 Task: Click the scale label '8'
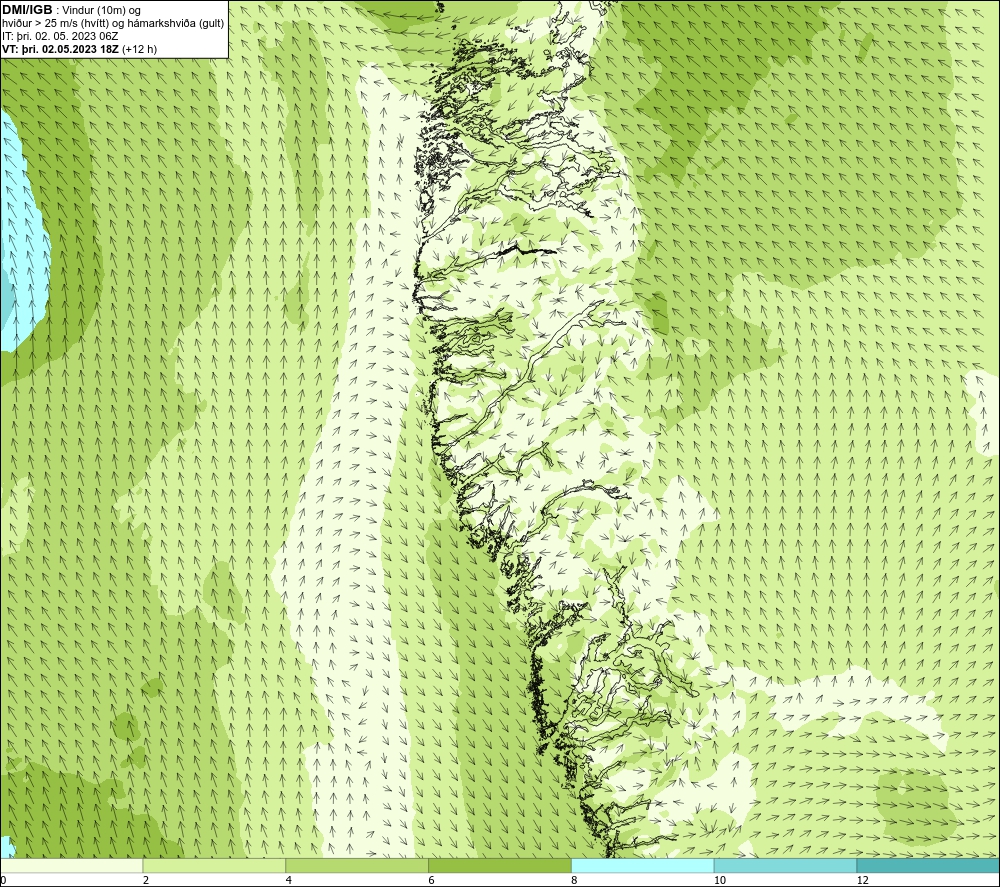click(575, 881)
